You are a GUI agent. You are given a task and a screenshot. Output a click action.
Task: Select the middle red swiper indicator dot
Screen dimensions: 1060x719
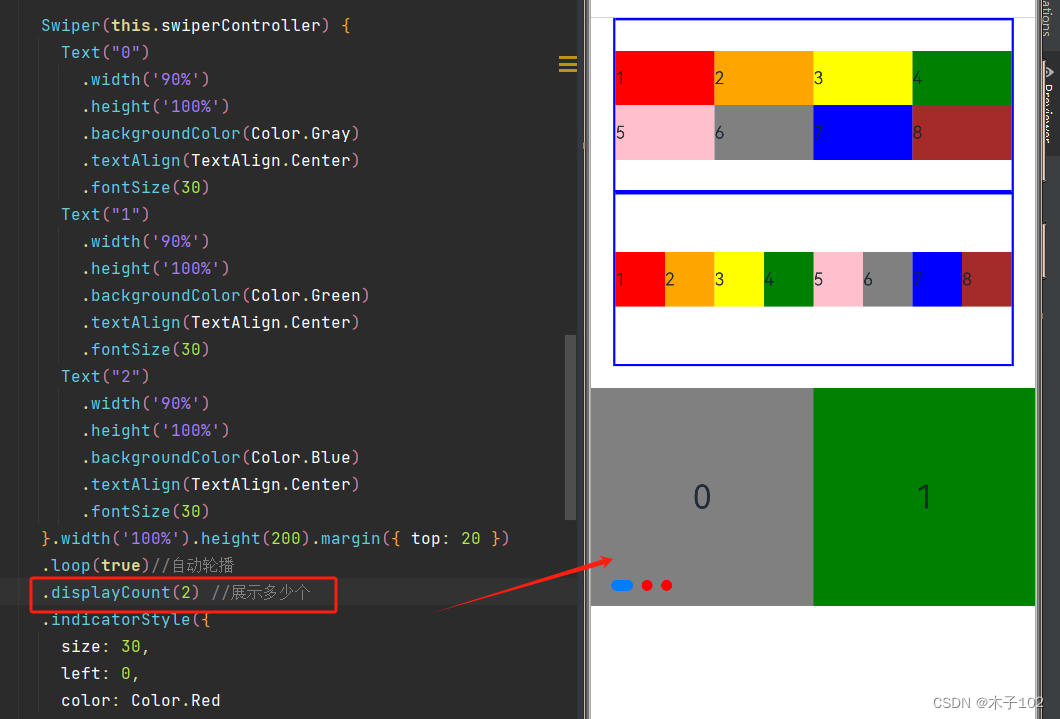coord(647,585)
